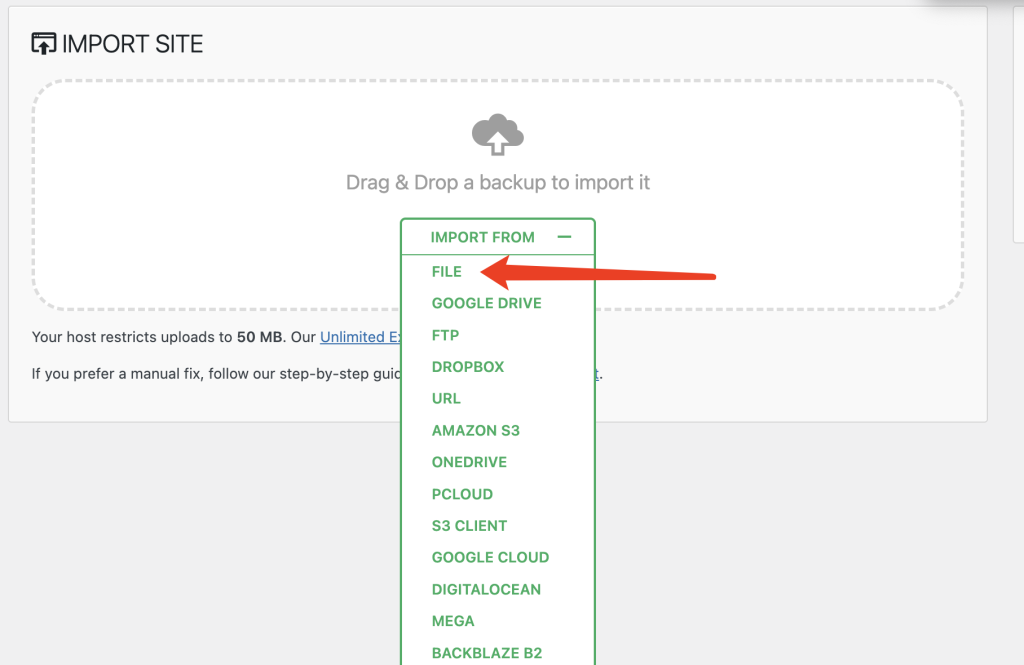This screenshot has height=665, width=1024.
Task: Pick Google Cloud as import source
Action: 490,557
